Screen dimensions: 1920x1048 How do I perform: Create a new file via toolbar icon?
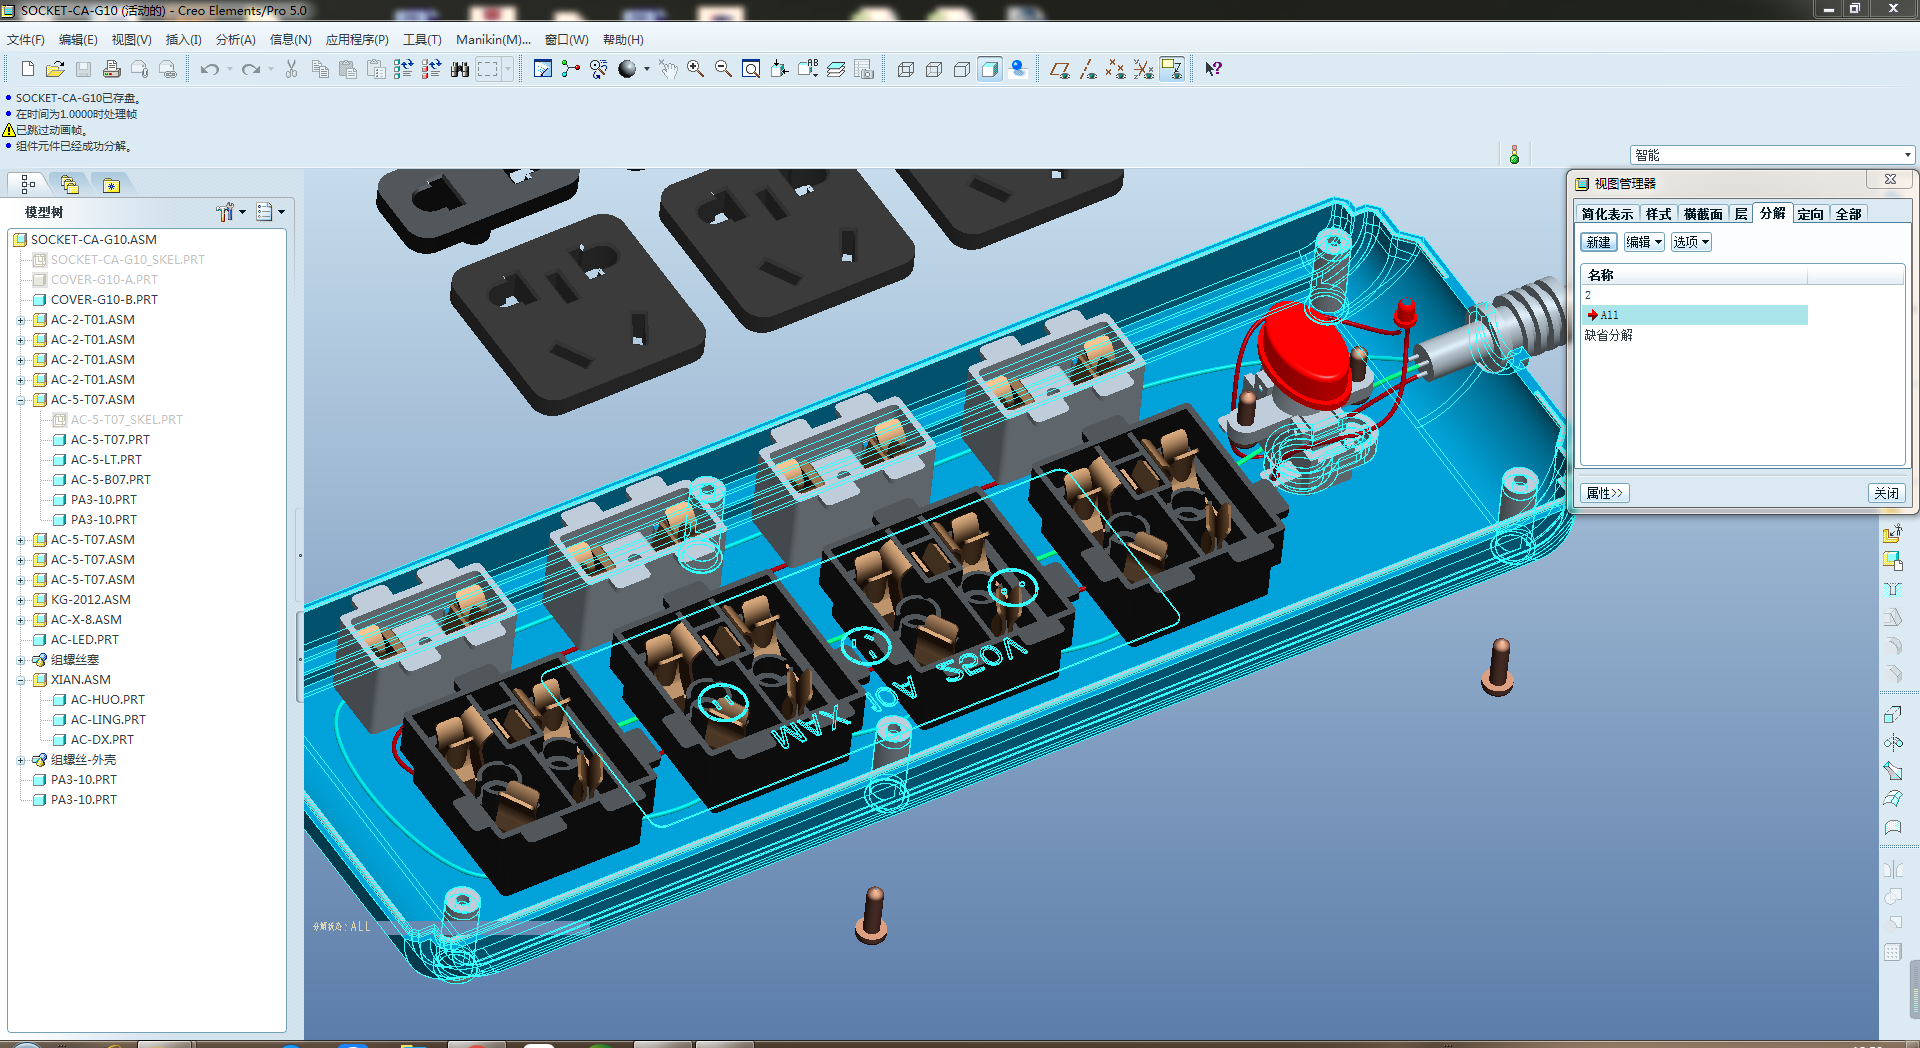(x=27, y=69)
